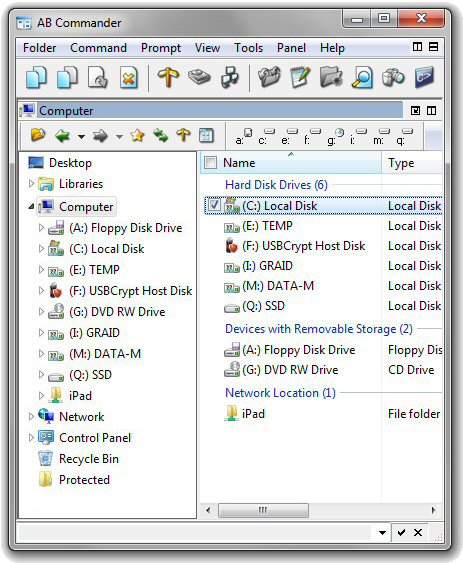Switch to drive g: button

(335, 136)
